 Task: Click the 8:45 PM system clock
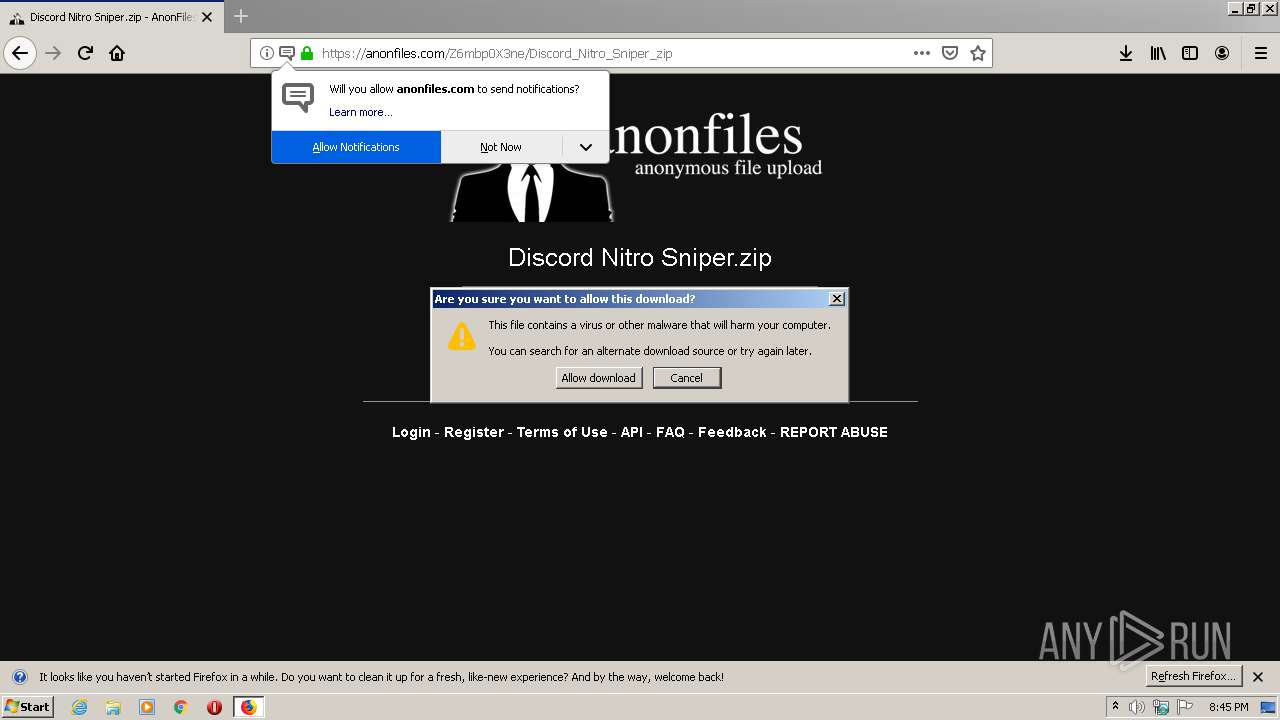click(x=1228, y=707)
